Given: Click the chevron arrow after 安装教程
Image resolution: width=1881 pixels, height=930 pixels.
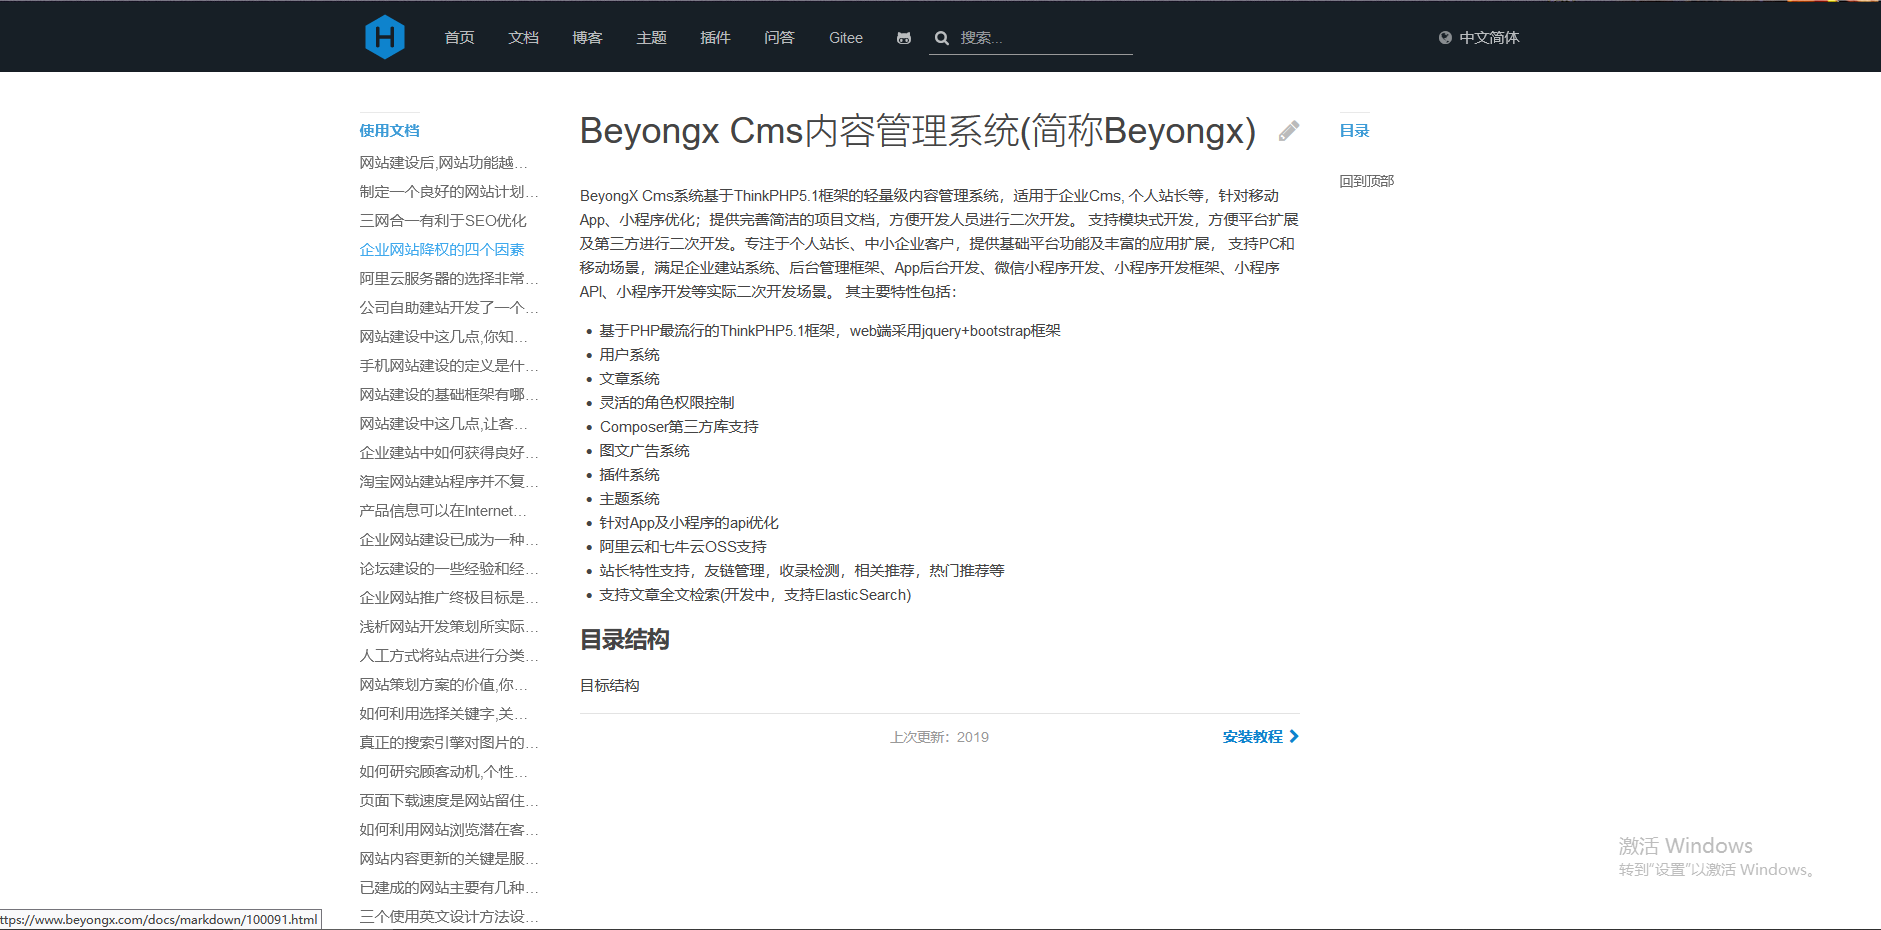Looking at the screenshot, I should 1294,736.
